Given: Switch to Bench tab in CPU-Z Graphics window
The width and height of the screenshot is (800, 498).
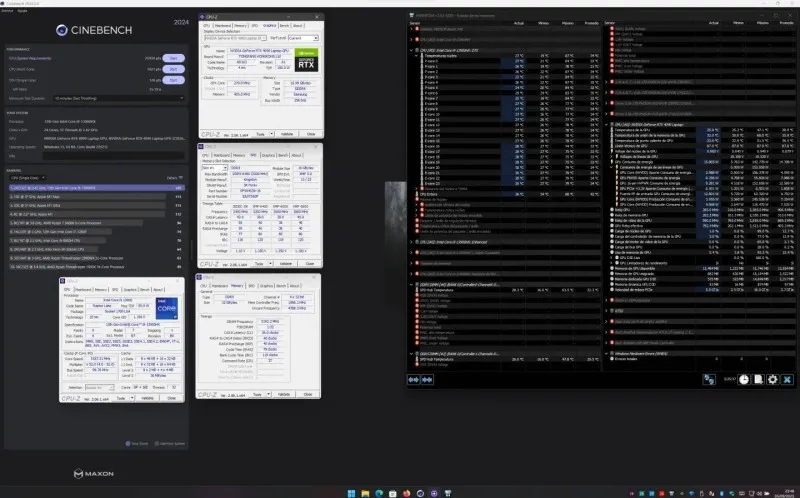Looking at the screenshot, I should [x=284, y=25].
